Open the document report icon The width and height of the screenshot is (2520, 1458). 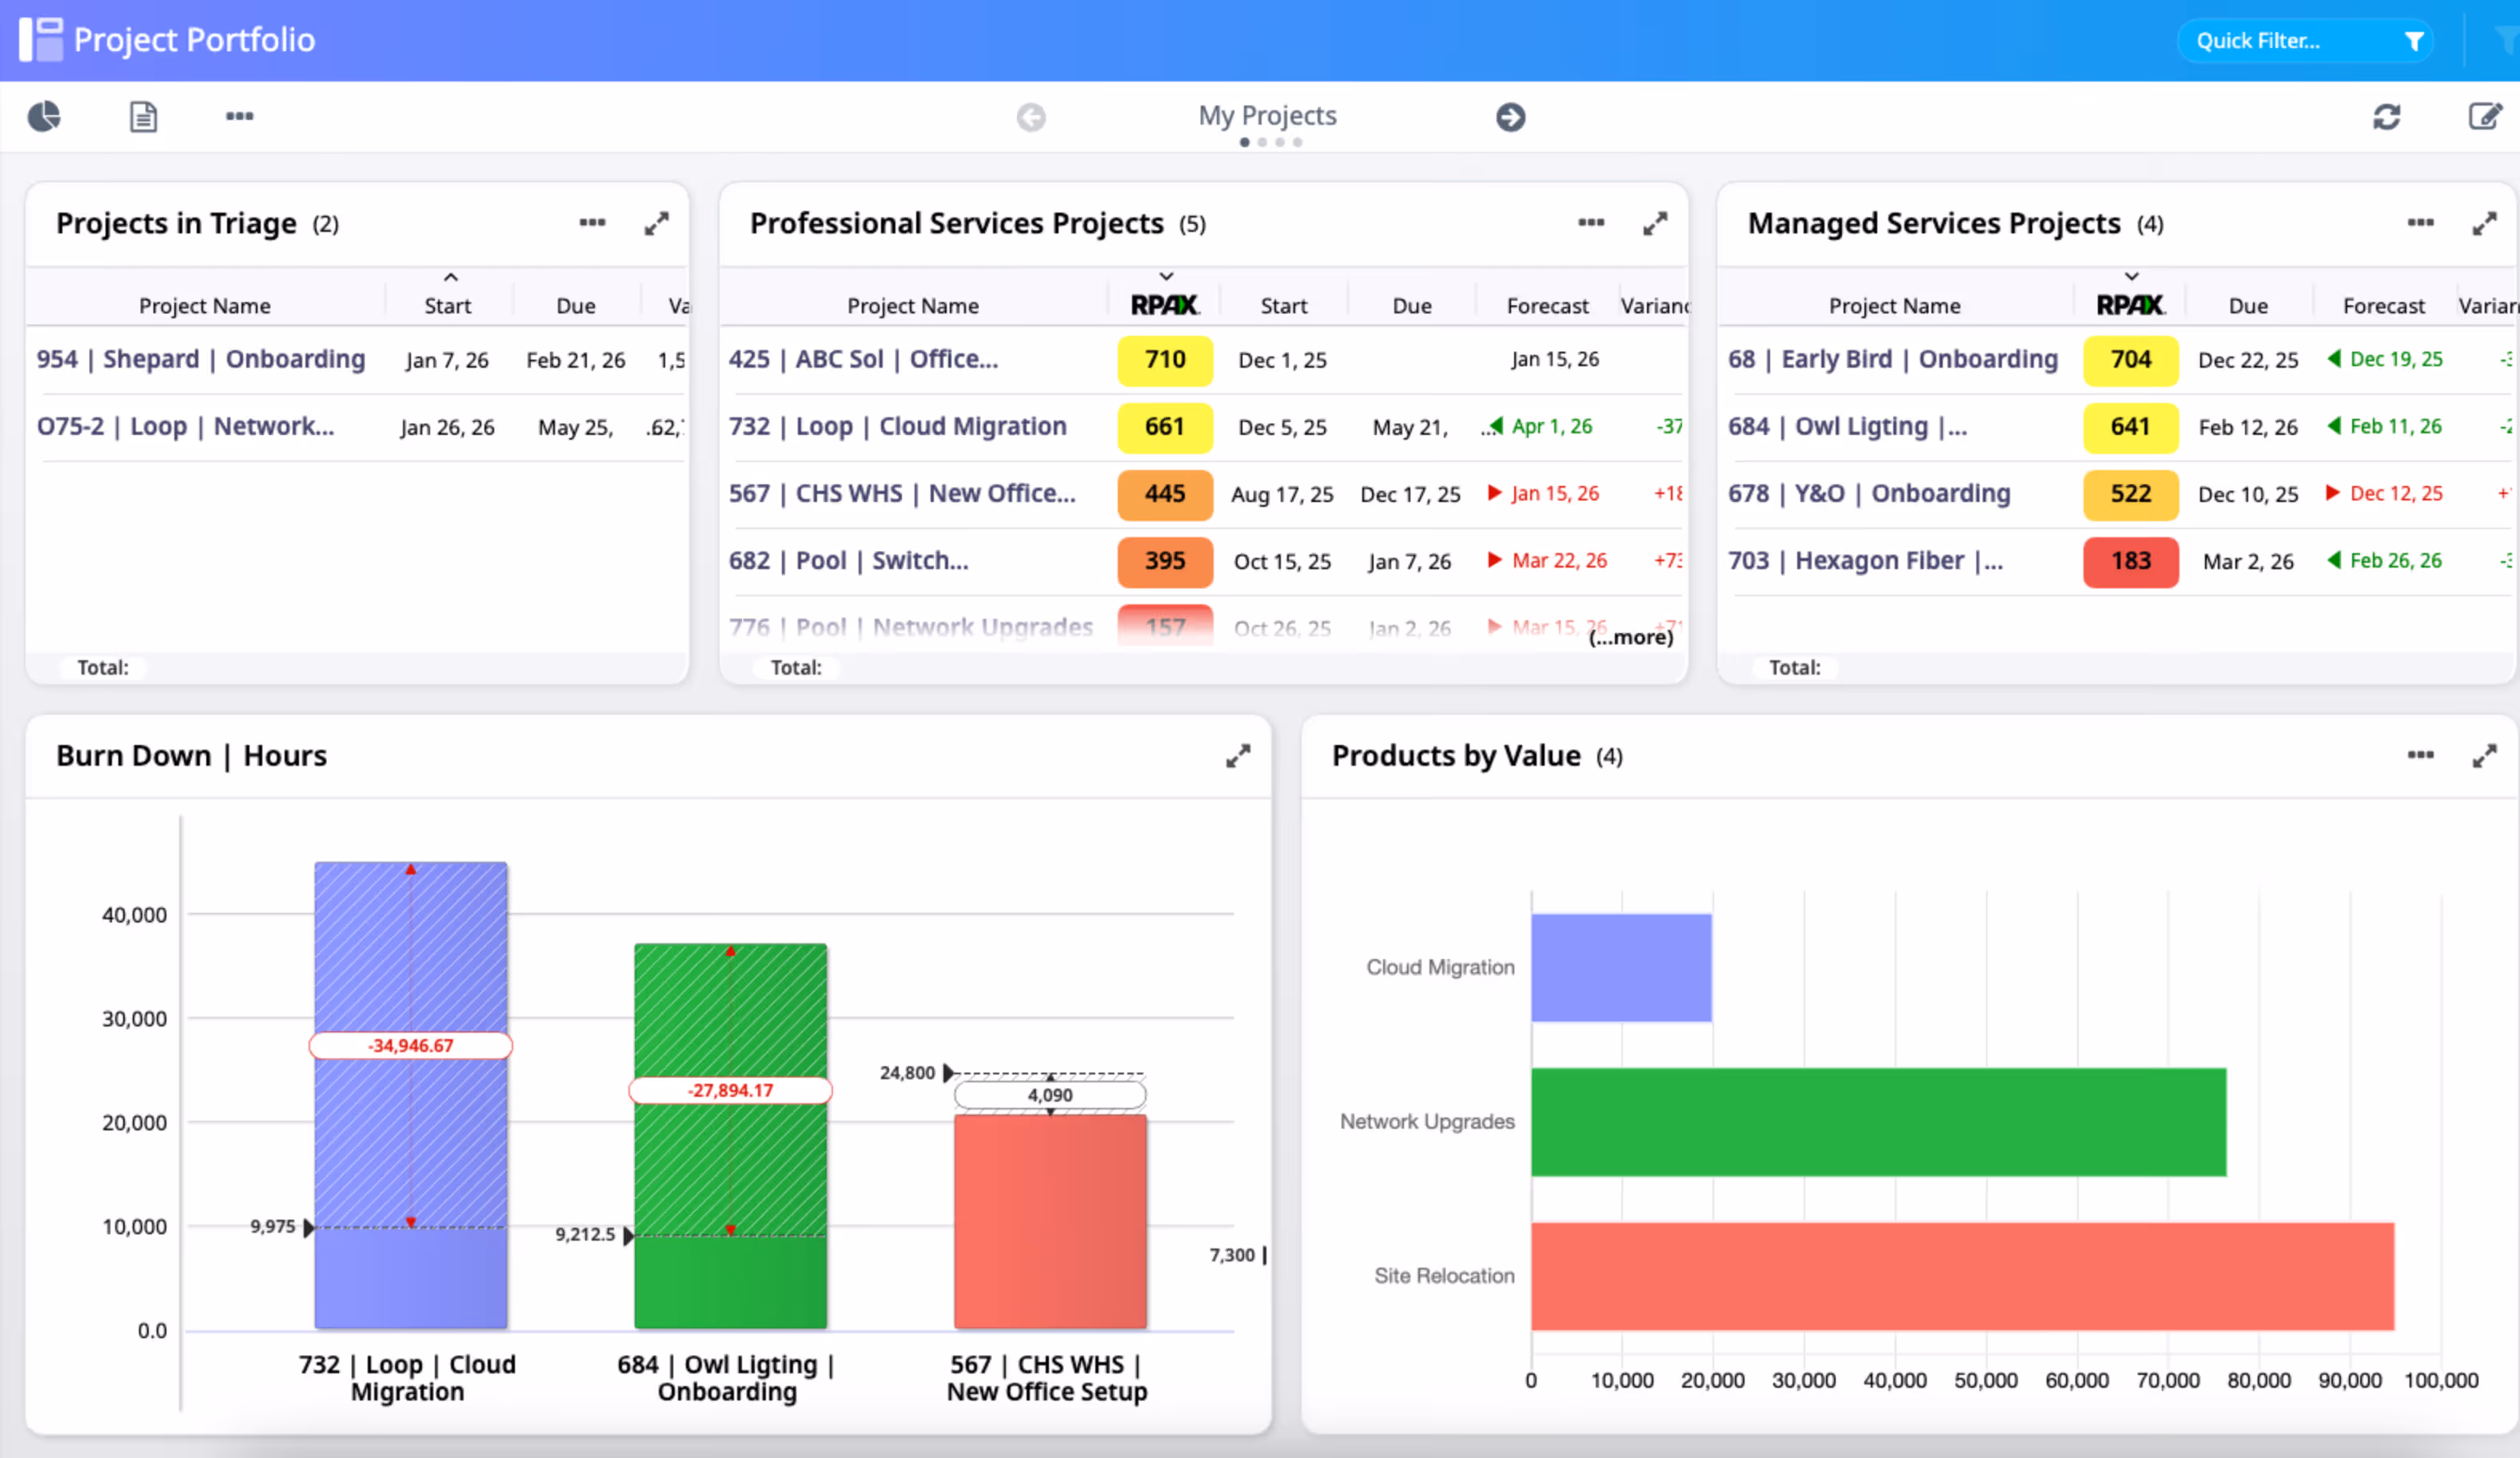143,116
